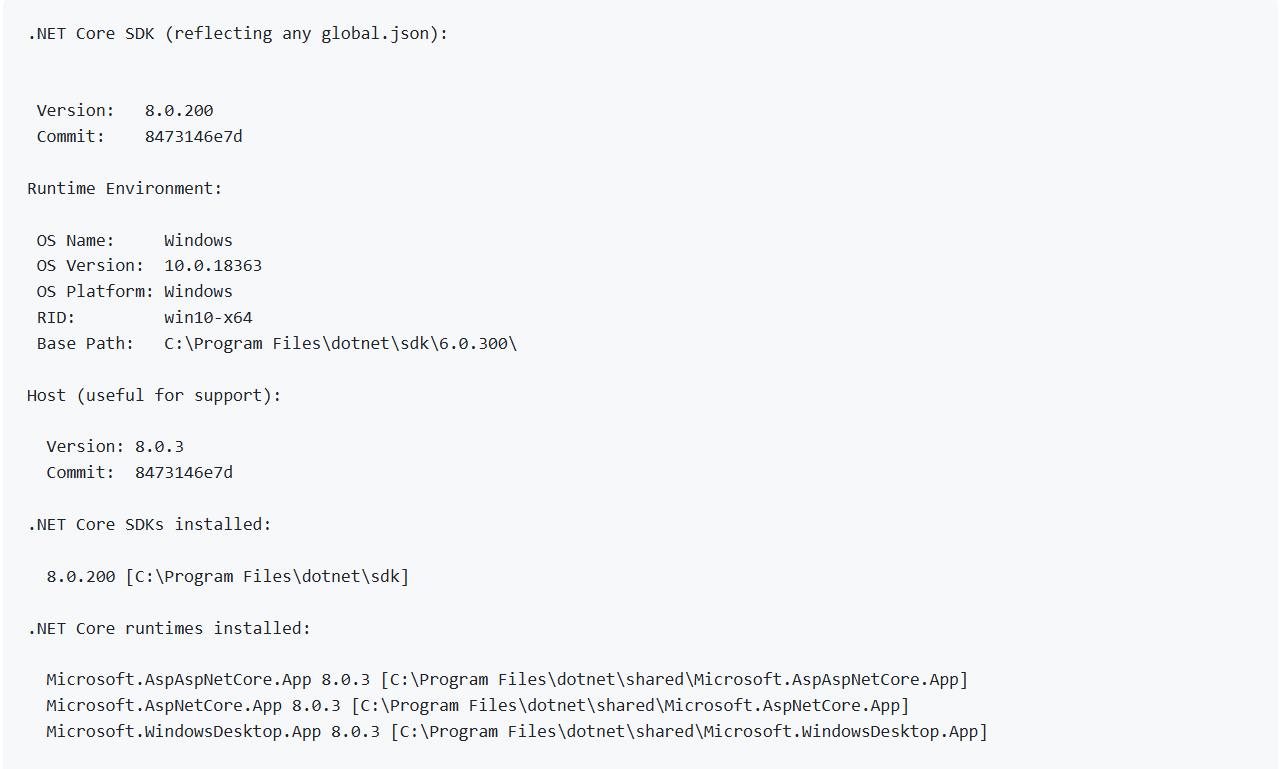Image resolution: width=1280 pixels, height=769 pixels.
Task: Click the 'OS Name:' label
Action: click(x=76, y=240)
